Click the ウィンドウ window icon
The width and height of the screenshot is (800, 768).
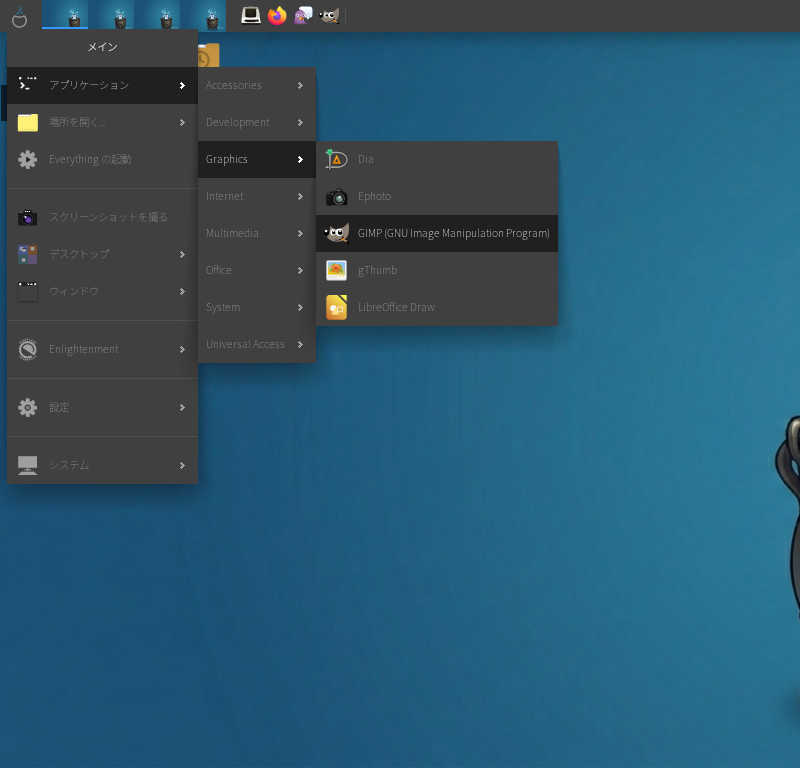(x=28, y=291)
